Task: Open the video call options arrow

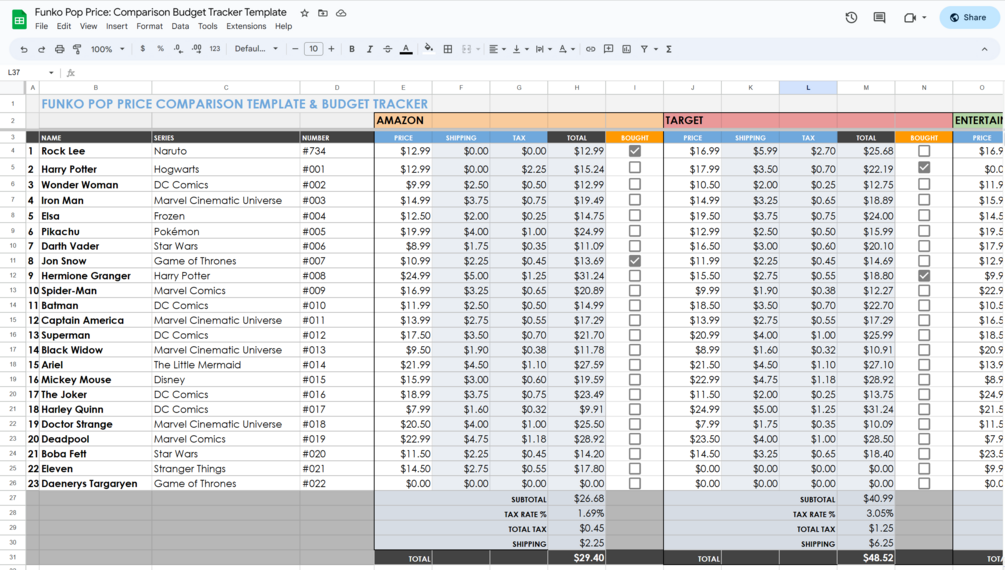Action: [924, 18]
